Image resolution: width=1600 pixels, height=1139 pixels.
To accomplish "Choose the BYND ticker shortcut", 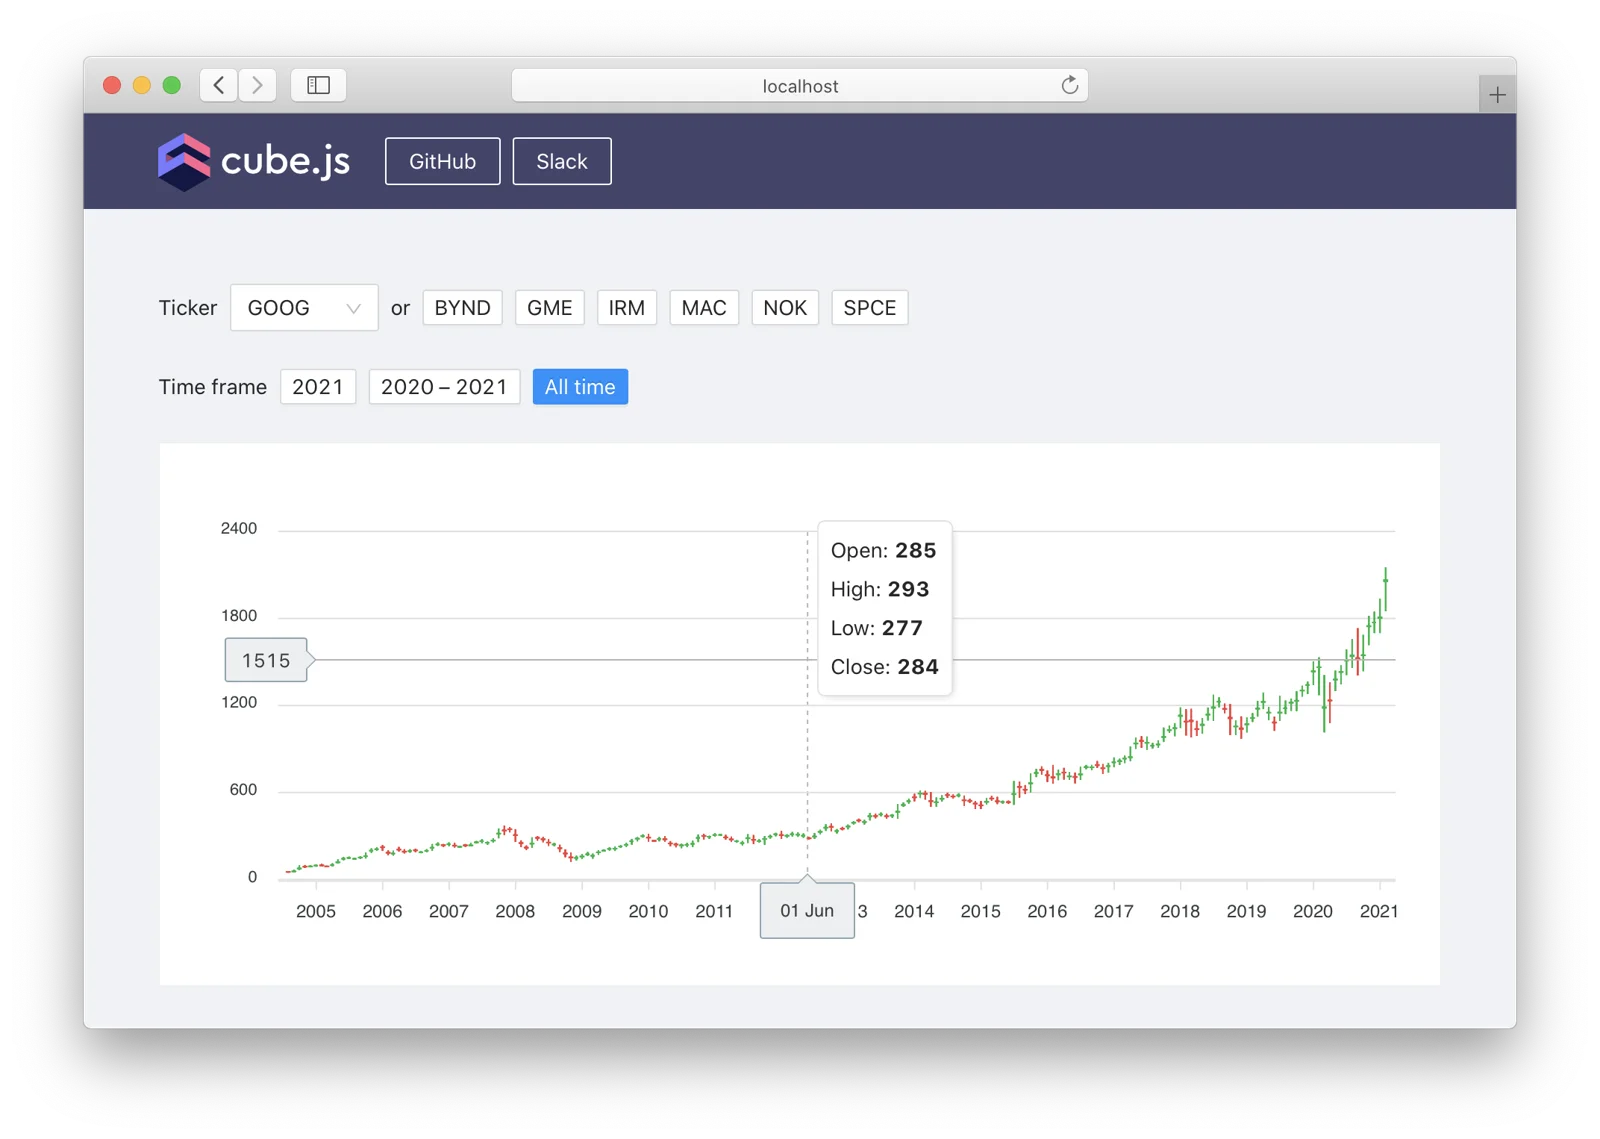I will click(462, 308).
